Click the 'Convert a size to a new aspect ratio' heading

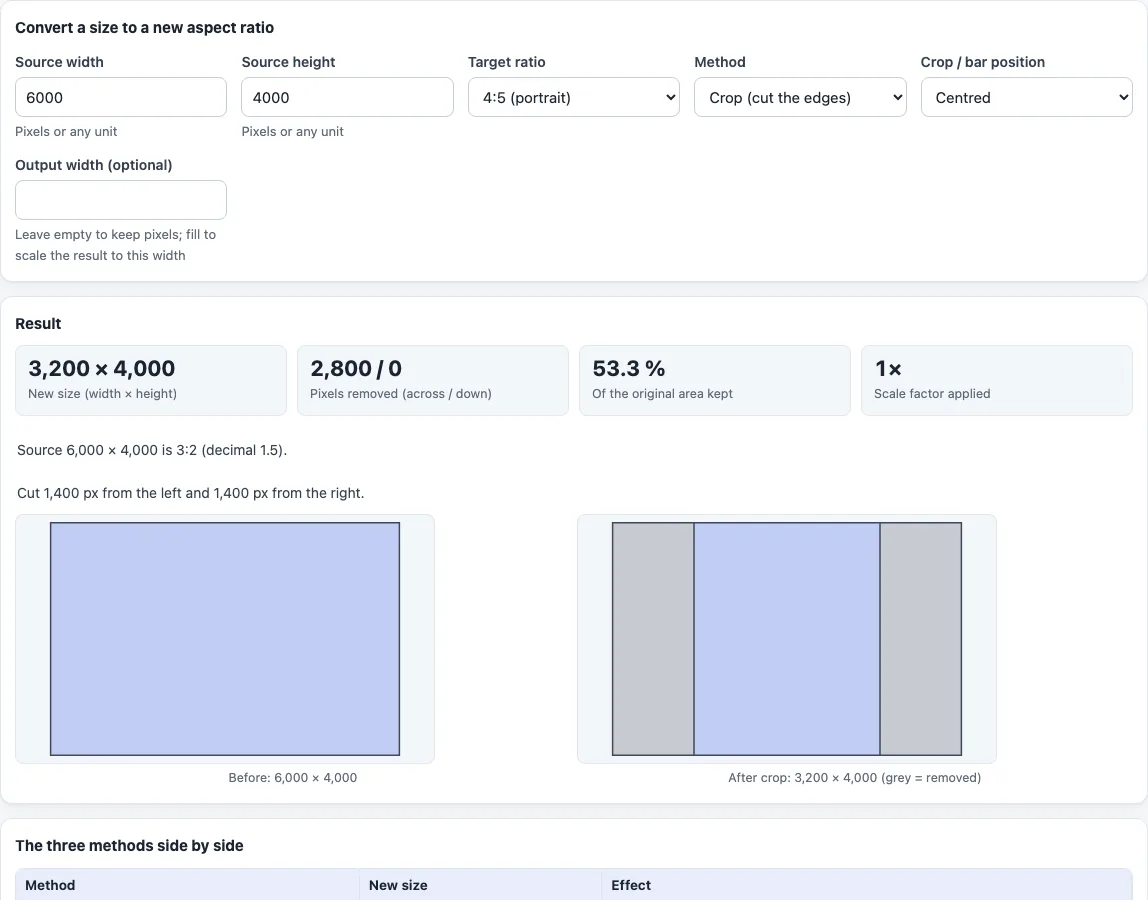pos(145,28)
